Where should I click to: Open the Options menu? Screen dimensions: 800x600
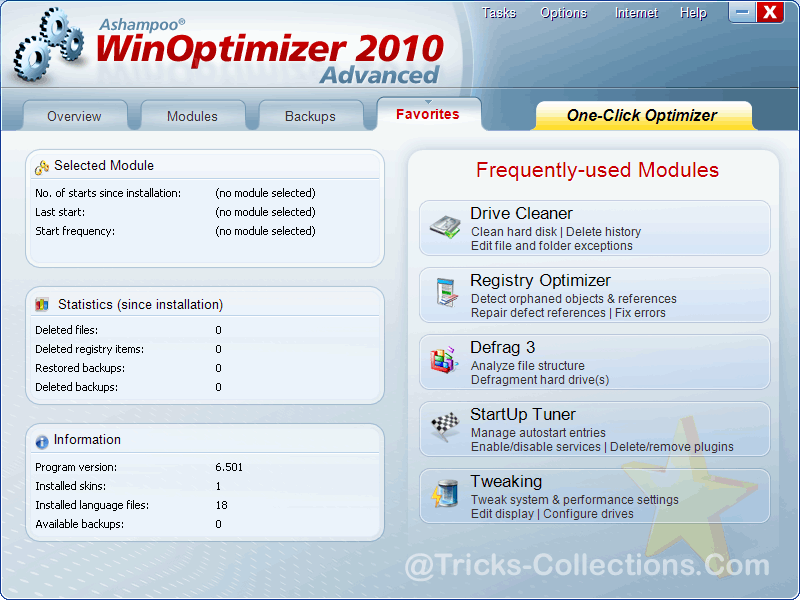coord(564,13)
